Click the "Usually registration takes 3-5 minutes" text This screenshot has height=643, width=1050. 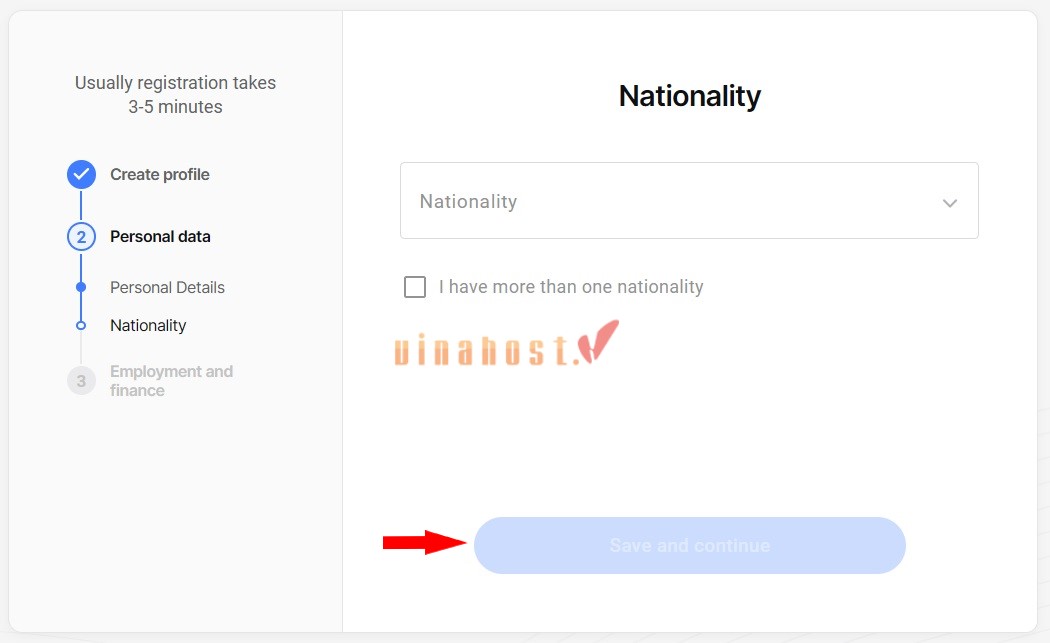click(175, 95)
